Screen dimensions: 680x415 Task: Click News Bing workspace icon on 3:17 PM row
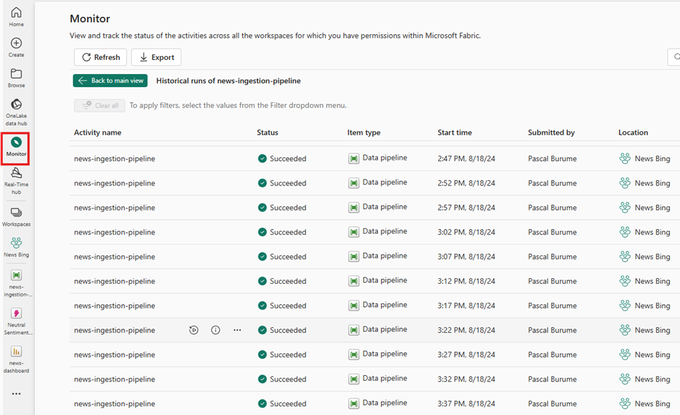click(625, 306)
